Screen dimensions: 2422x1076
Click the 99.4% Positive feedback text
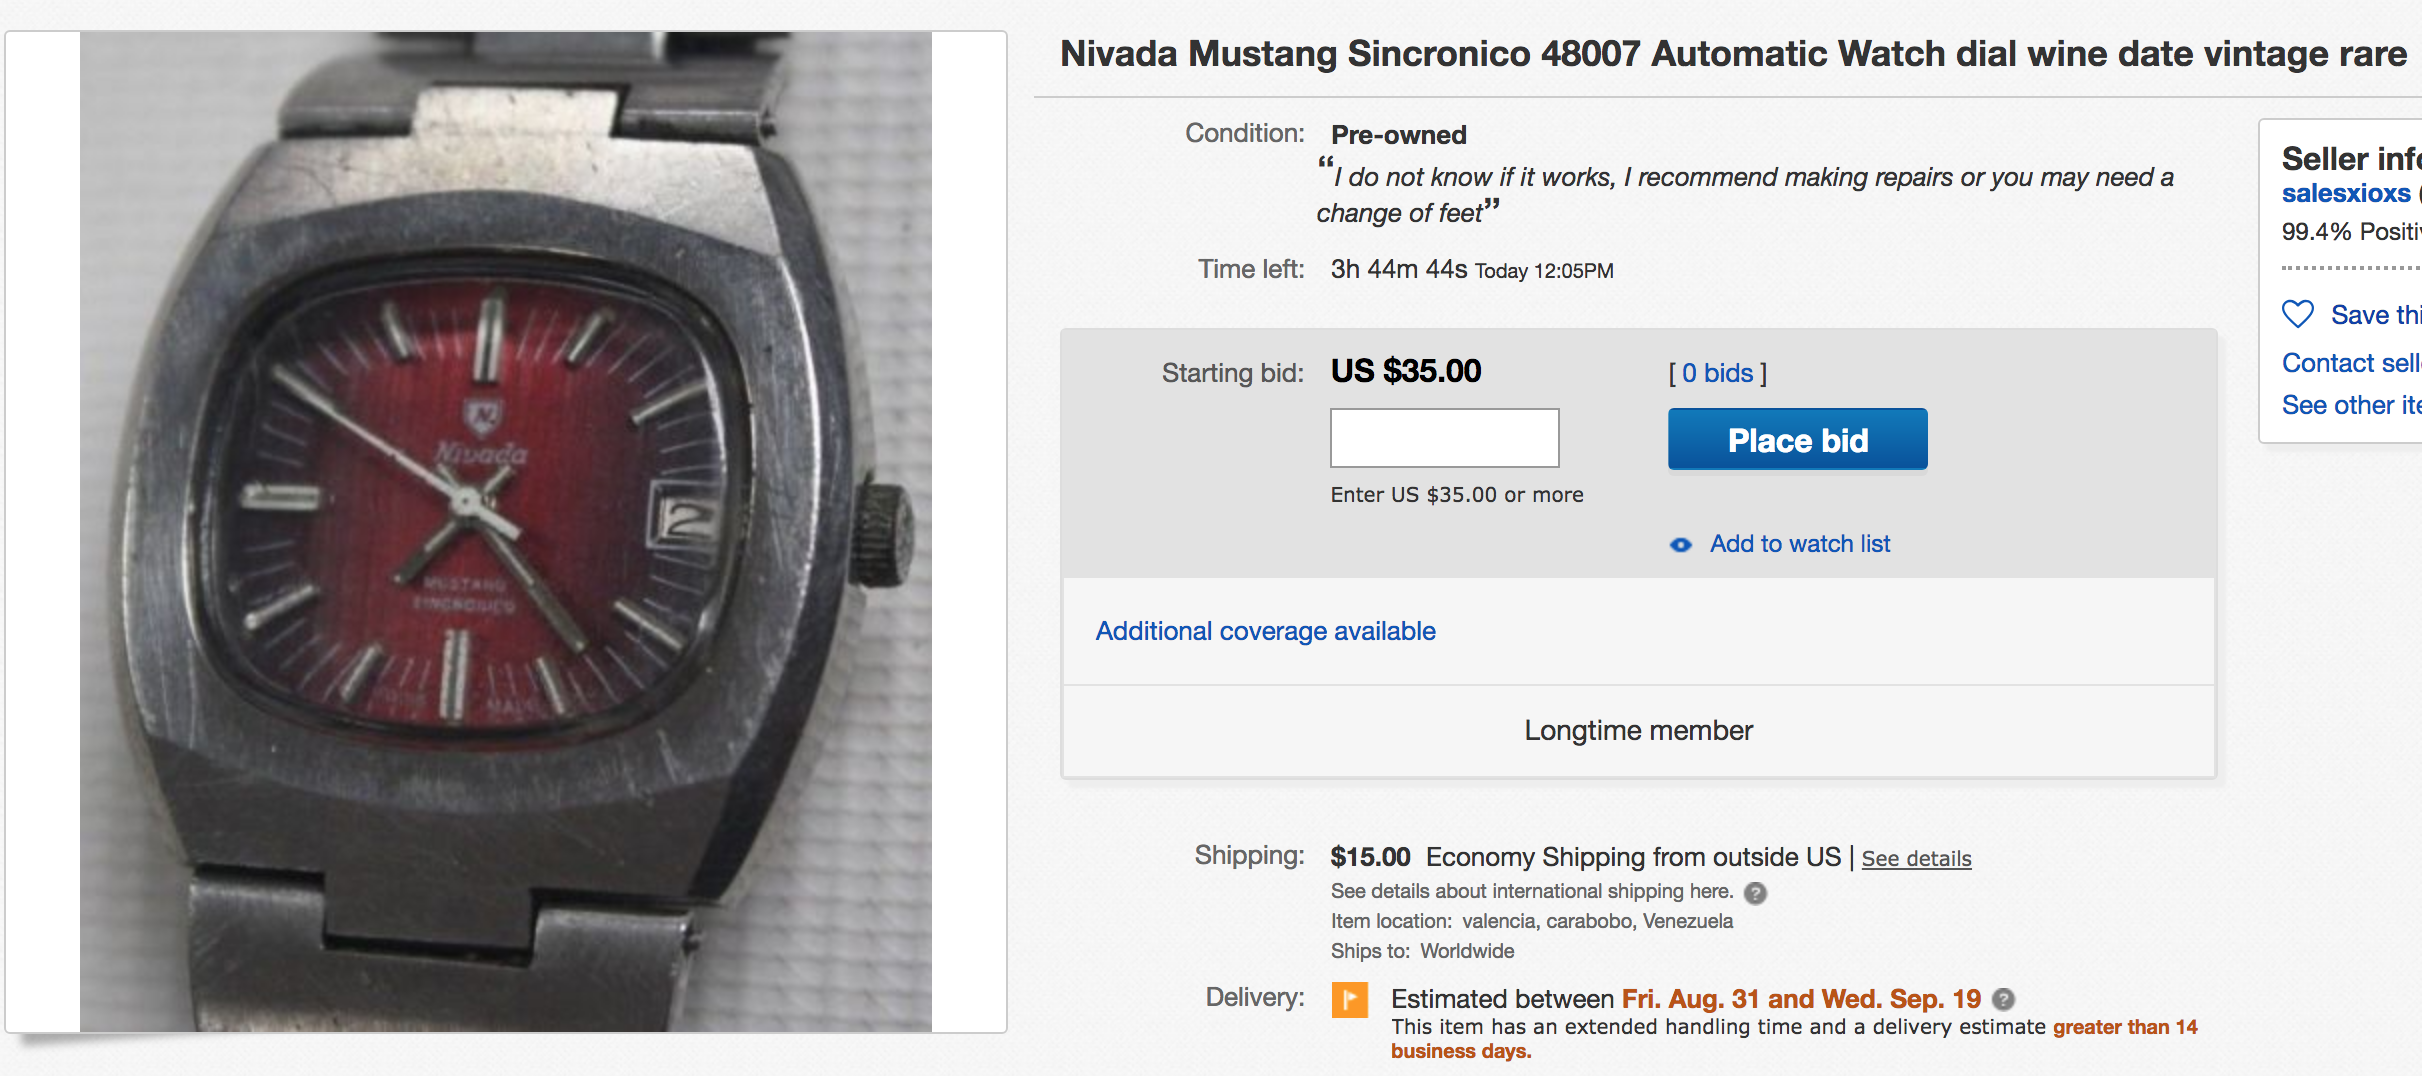pos(2350,232)
